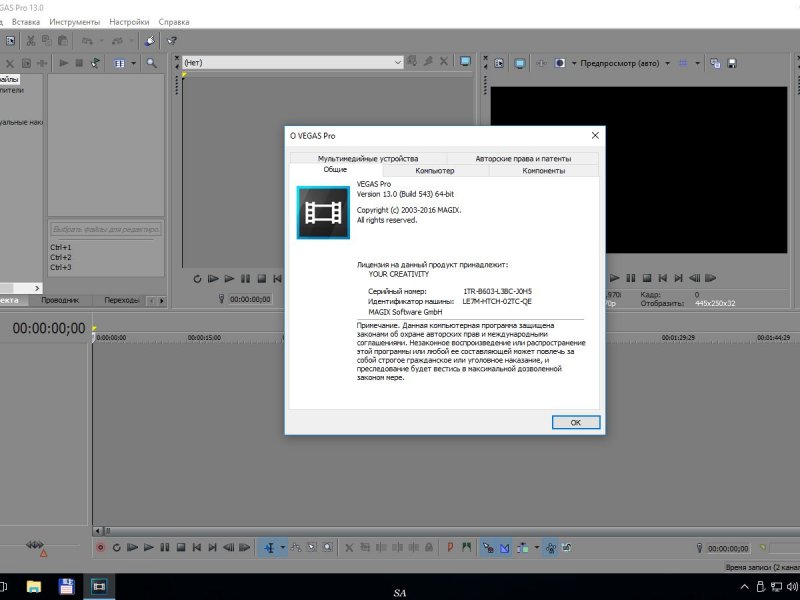Toggle Automatic Crossfades in timeline toolbar
Screen dimensions: 800x600
(x=505, y=547)
